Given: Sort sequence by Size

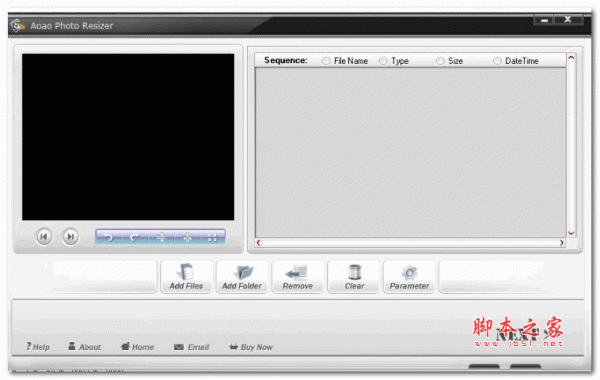Looking at the screenshot, I should [440, 61].
